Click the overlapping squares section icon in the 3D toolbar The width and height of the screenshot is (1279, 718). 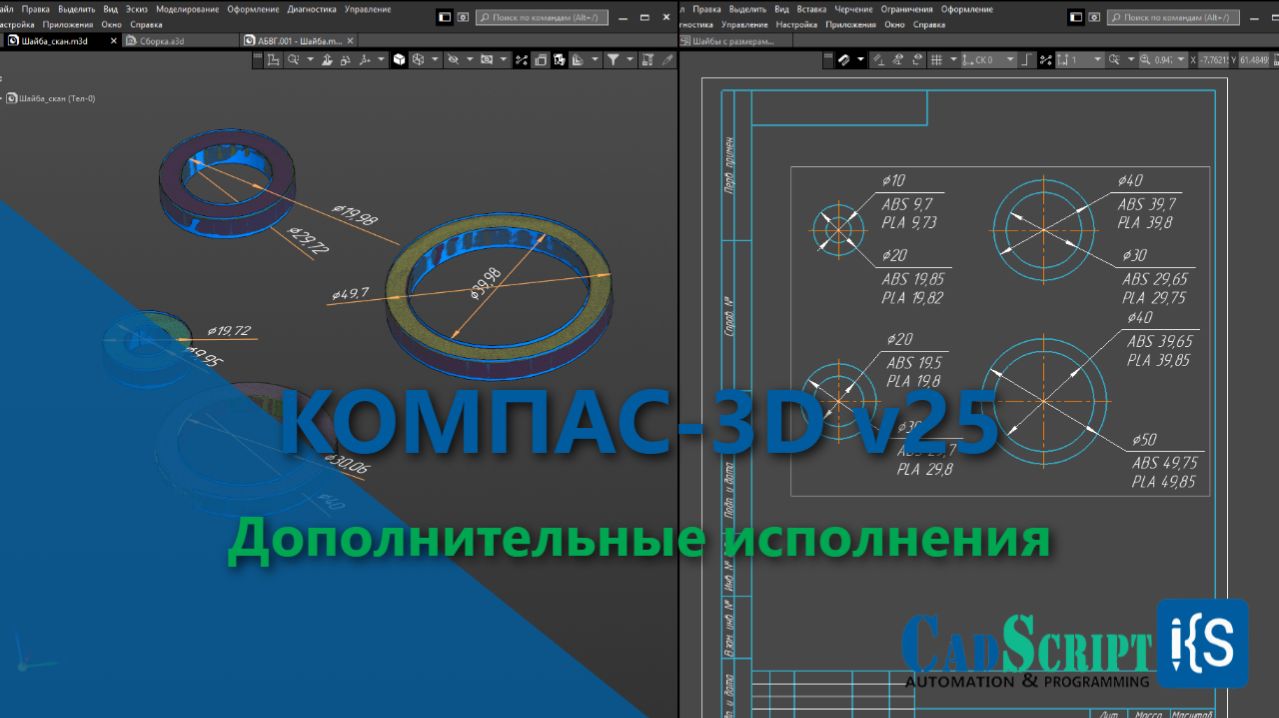(540, 60)
